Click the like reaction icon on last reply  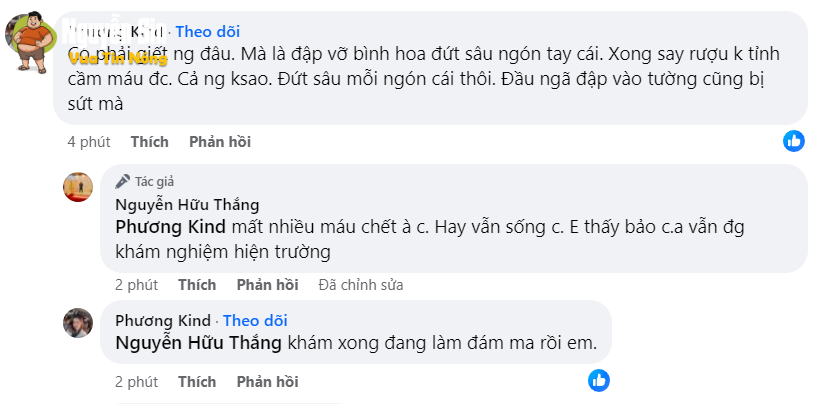pyautogui.click(x=598, y=380)
